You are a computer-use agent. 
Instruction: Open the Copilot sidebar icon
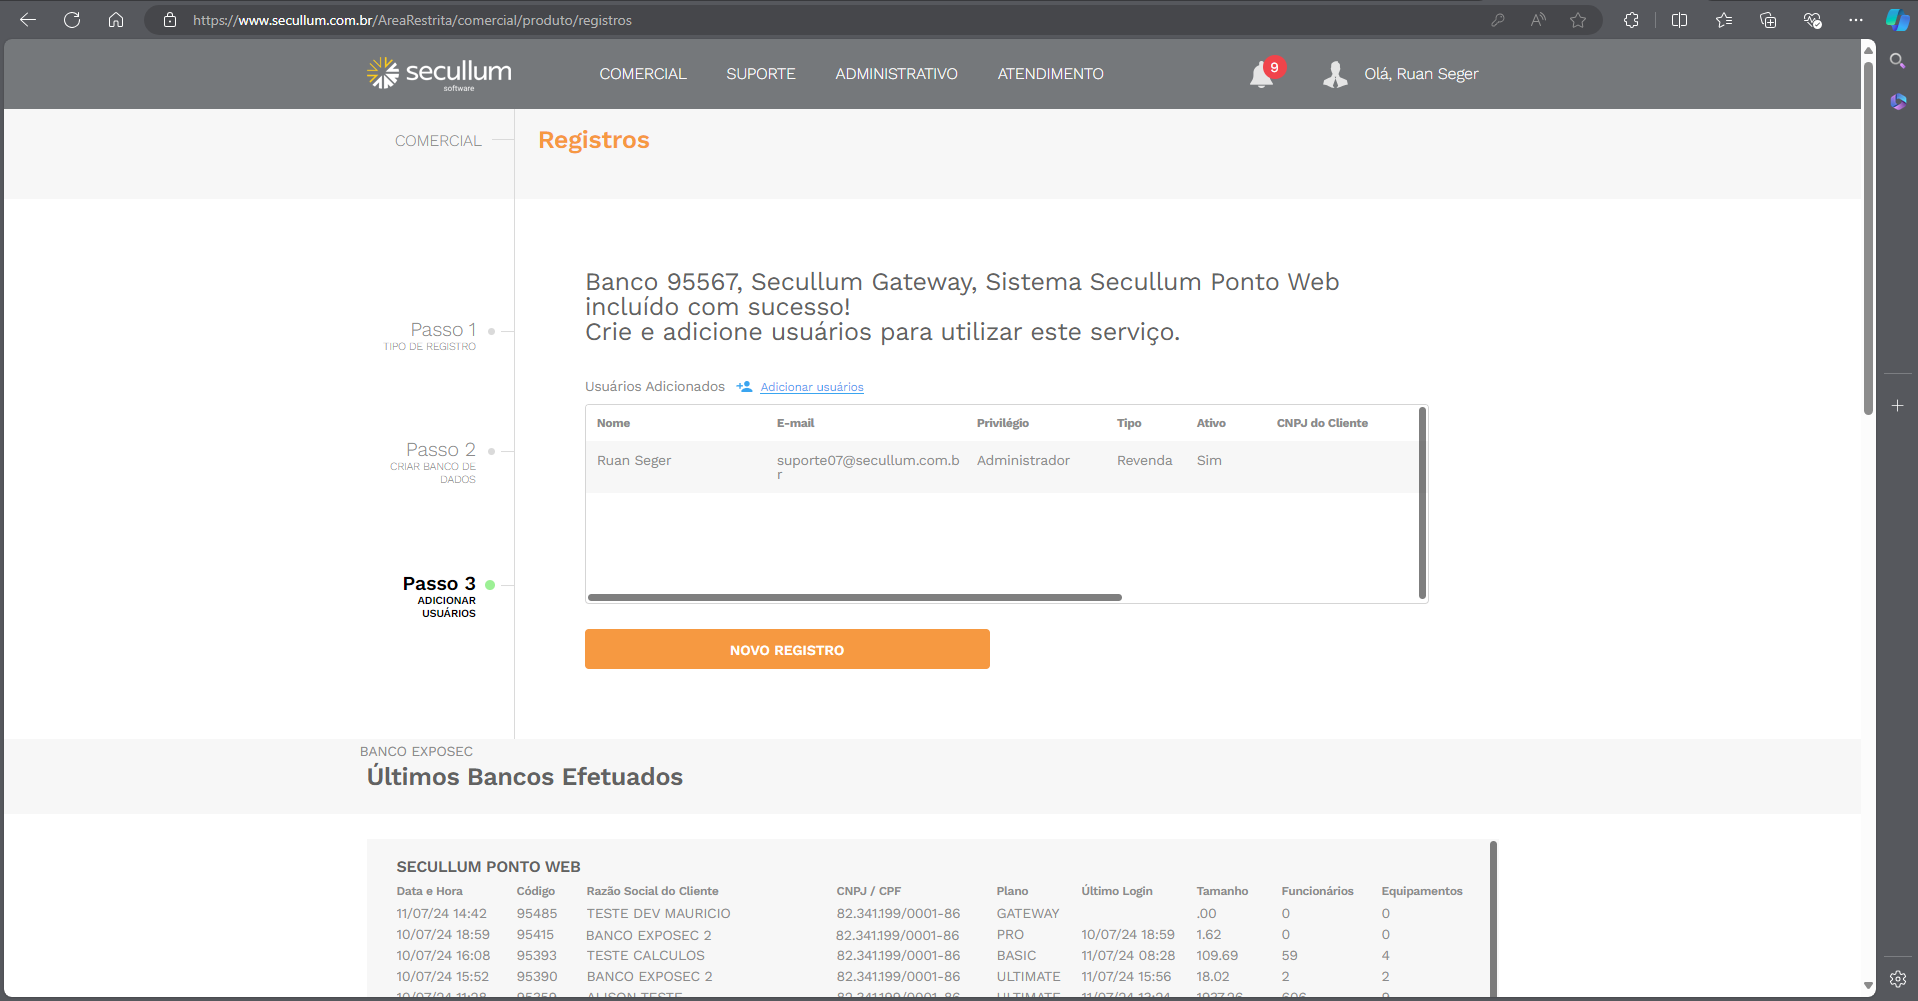1897,20
